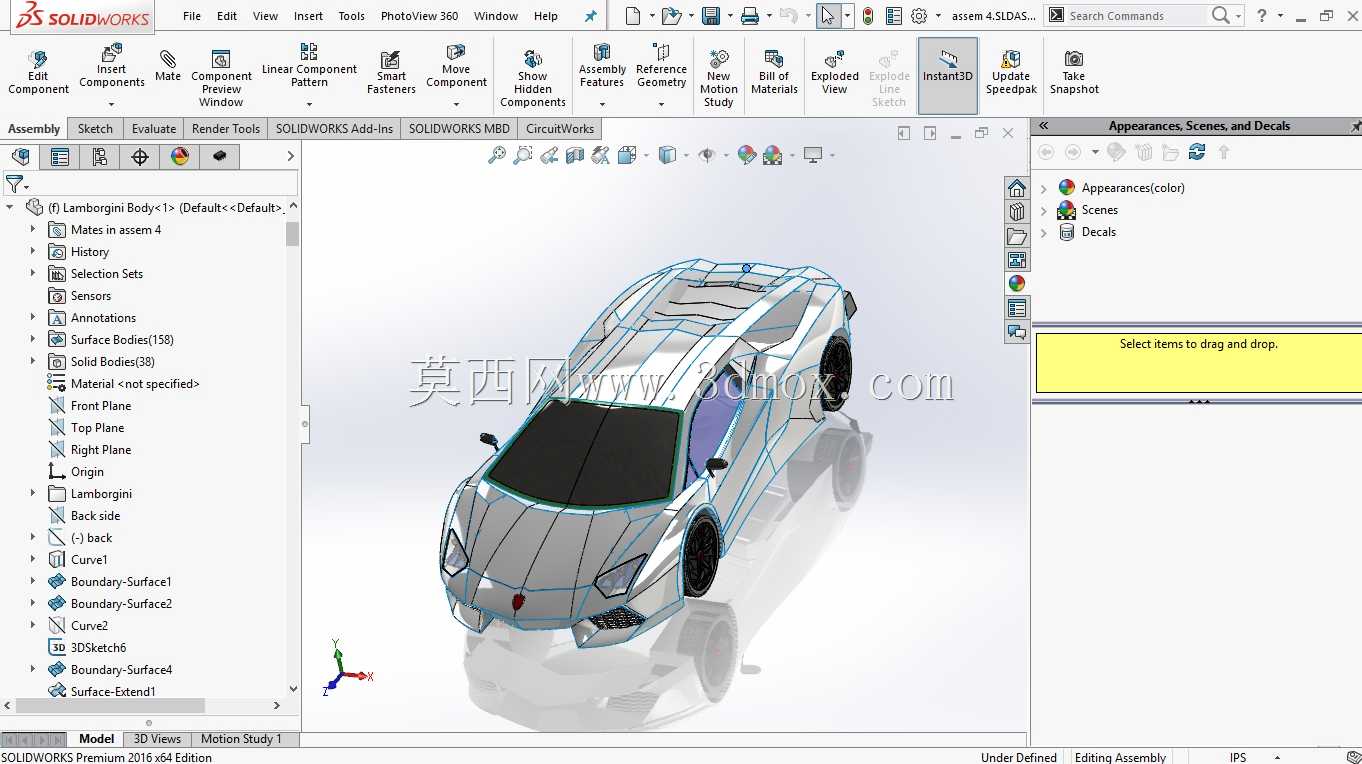This screenshot has height=764, width=1362.
Task: Take Snapshot of the assembly
Action: [1074, 73]
